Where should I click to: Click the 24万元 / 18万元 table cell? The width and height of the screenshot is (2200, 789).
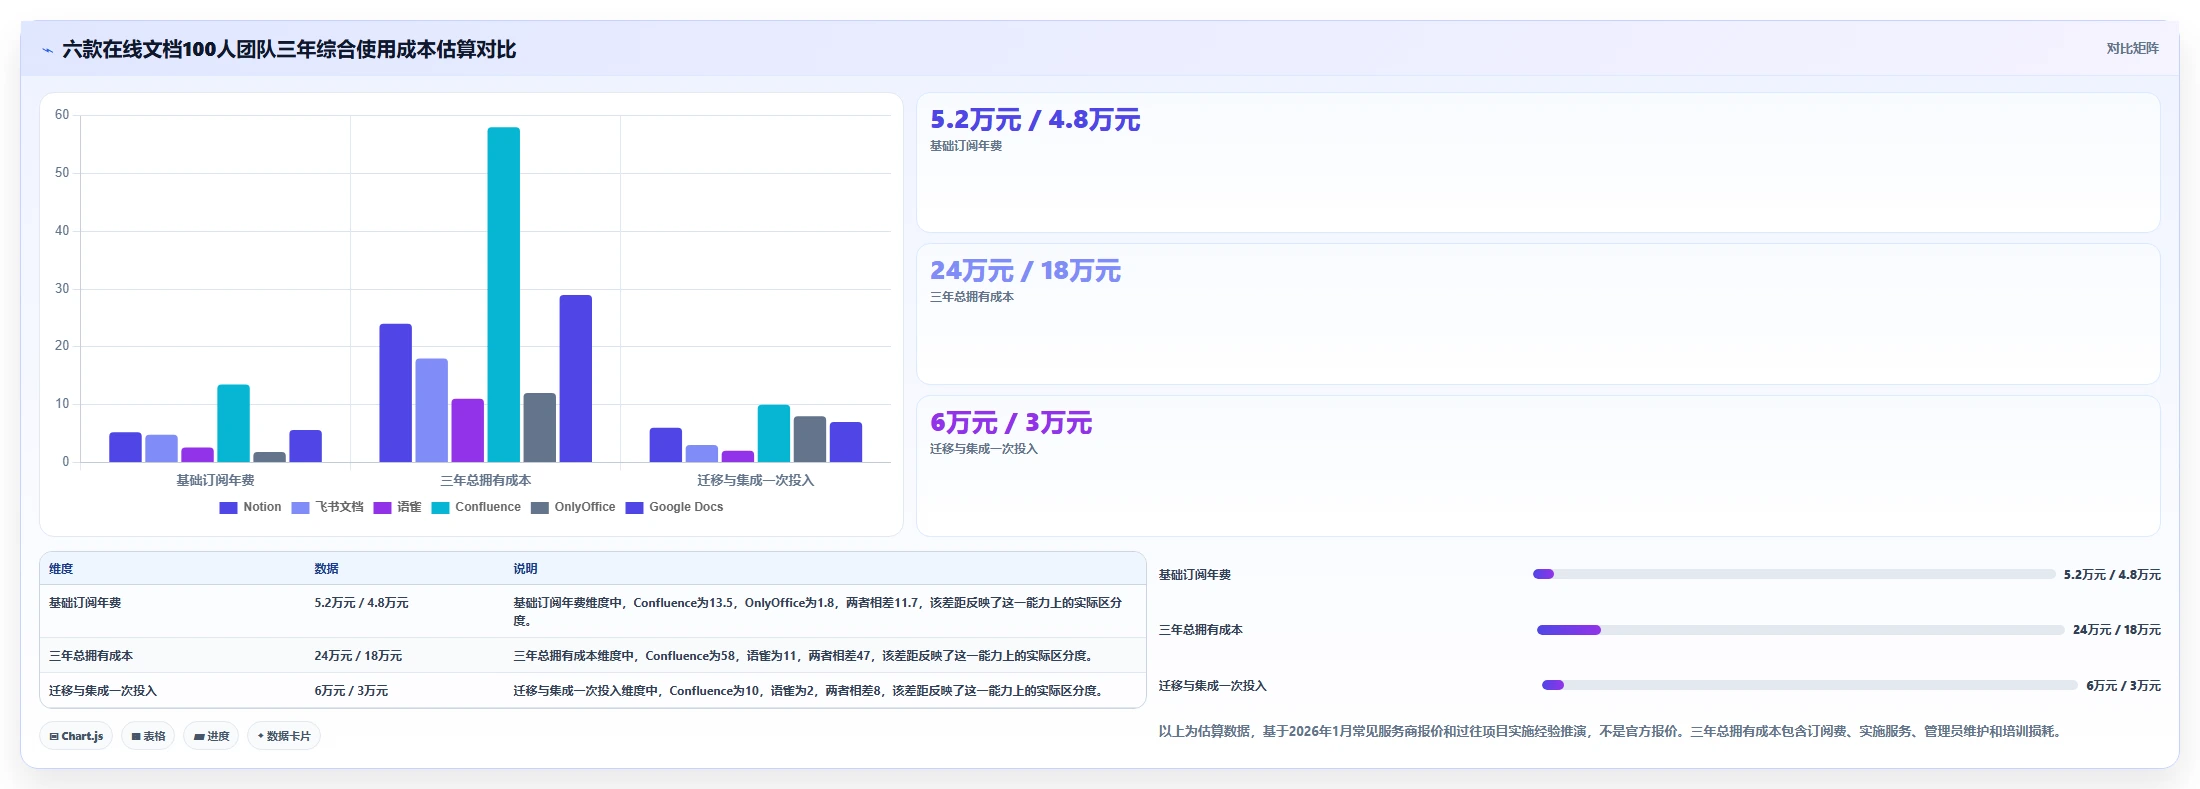tap(358, 656)
